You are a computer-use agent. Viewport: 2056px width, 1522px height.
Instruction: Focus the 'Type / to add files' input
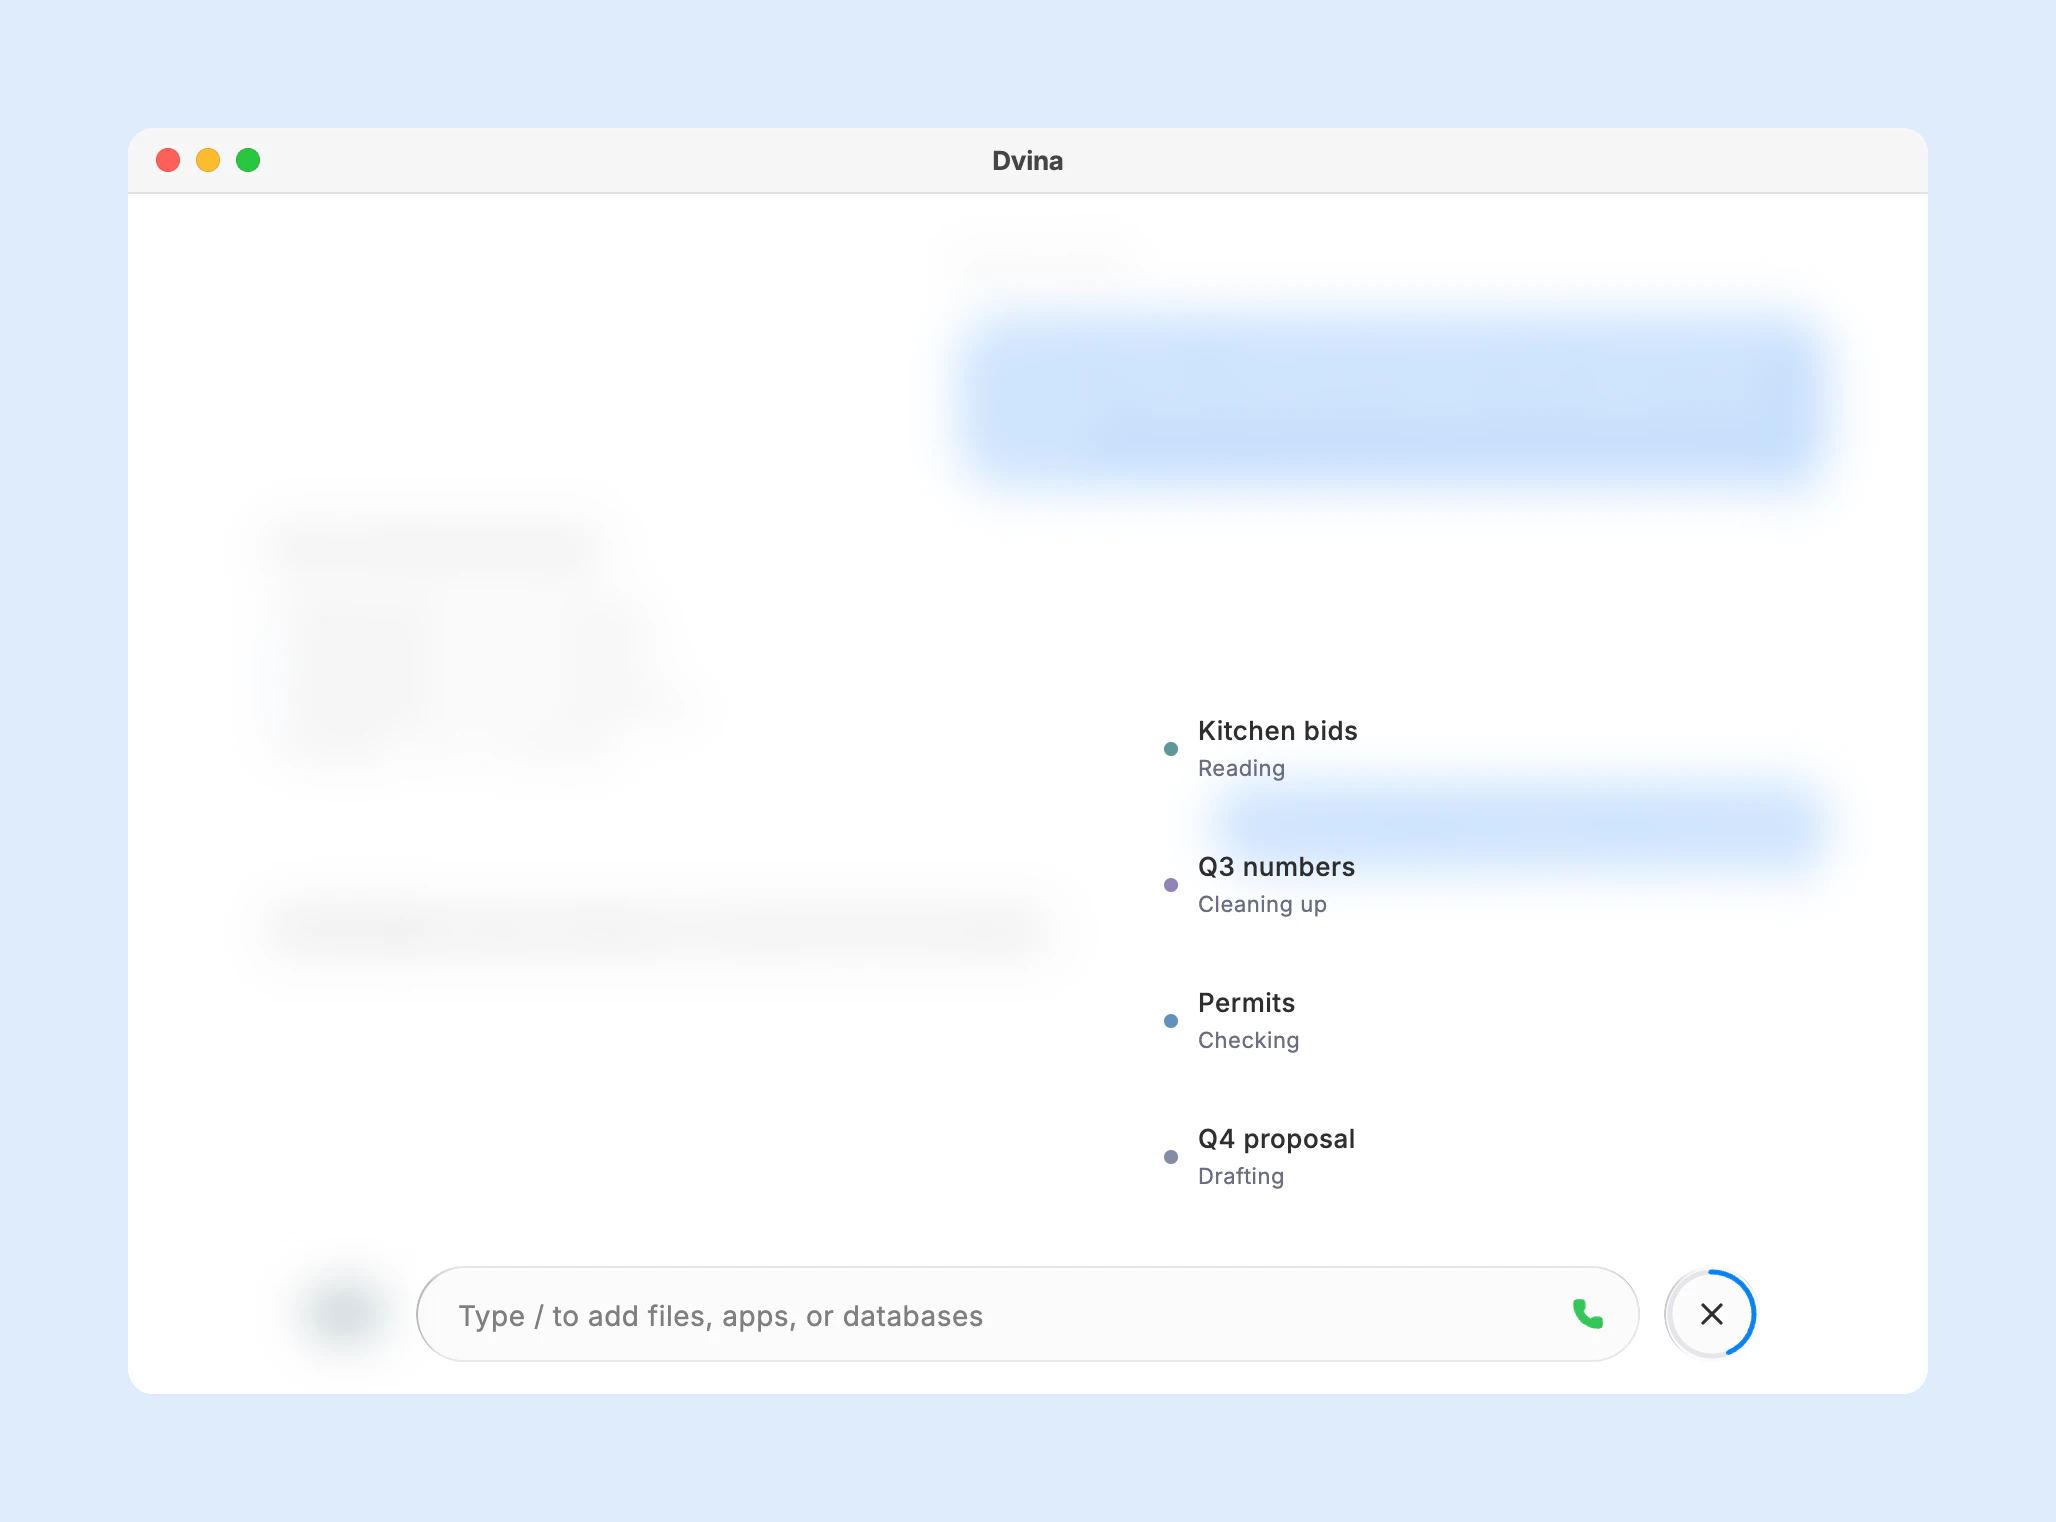click(1027, 1314)
